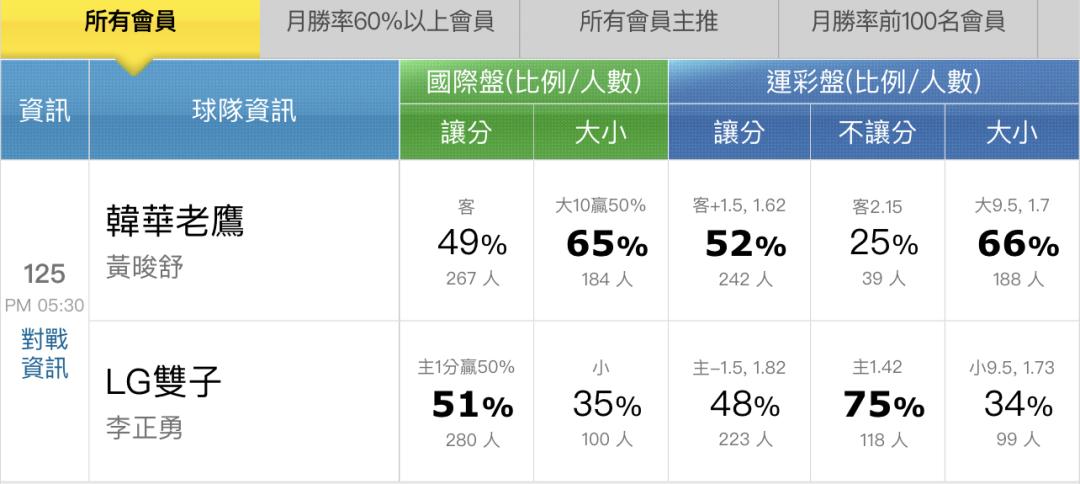Screen dimensions: 1080x484
Task: Click the 客+1.5 52% cell
Action: (x=739, y=242)
